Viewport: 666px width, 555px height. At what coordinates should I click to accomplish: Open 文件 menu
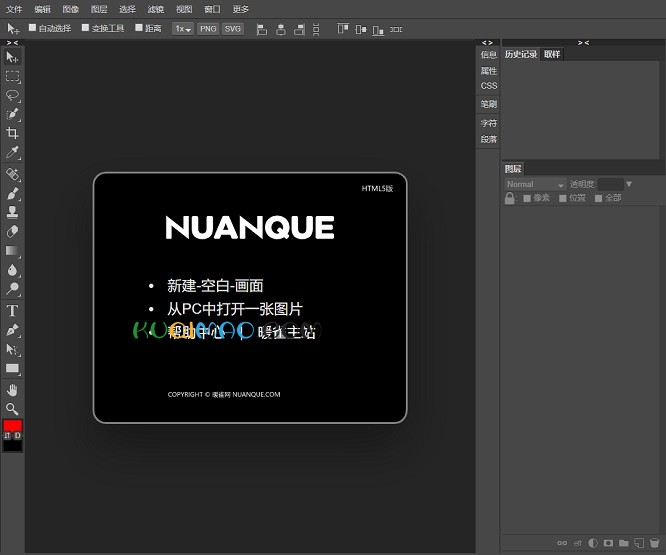coord(14,9)
